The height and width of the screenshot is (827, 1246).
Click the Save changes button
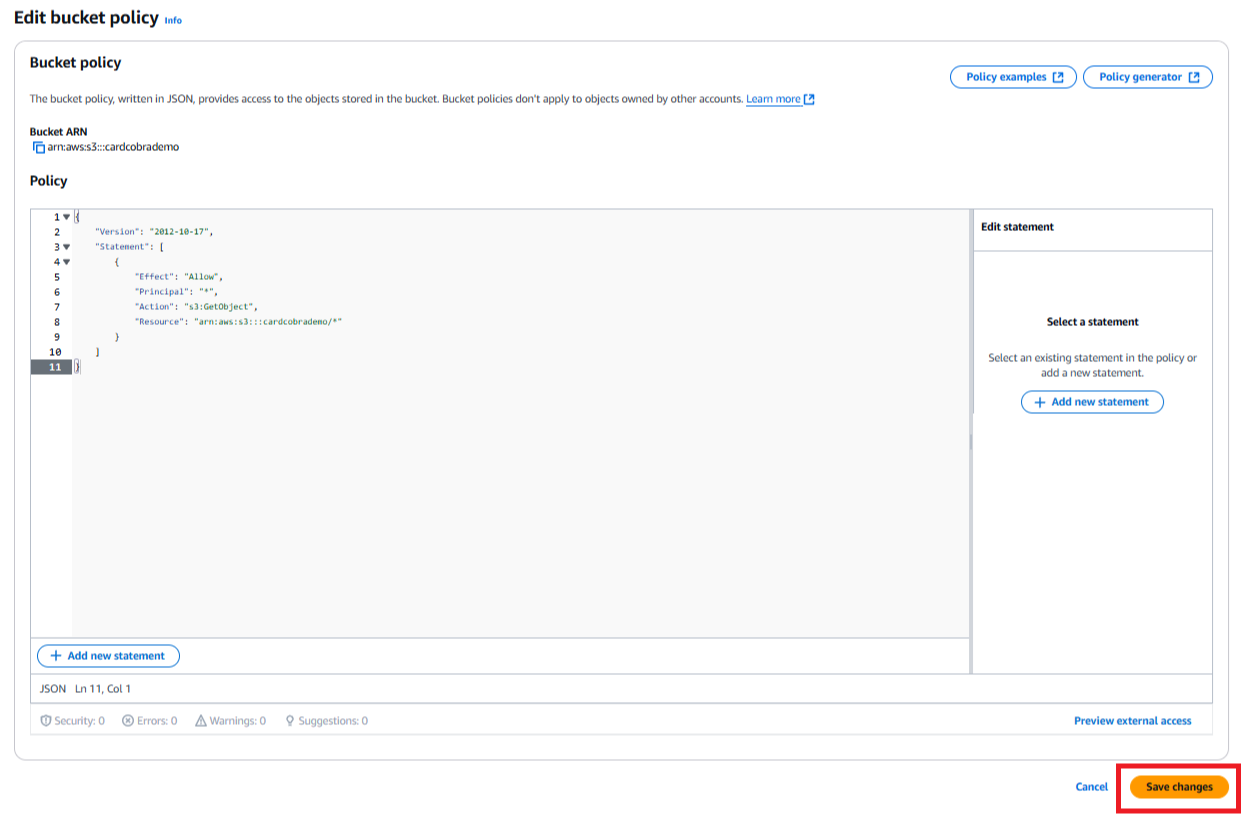coord(1179,787)
